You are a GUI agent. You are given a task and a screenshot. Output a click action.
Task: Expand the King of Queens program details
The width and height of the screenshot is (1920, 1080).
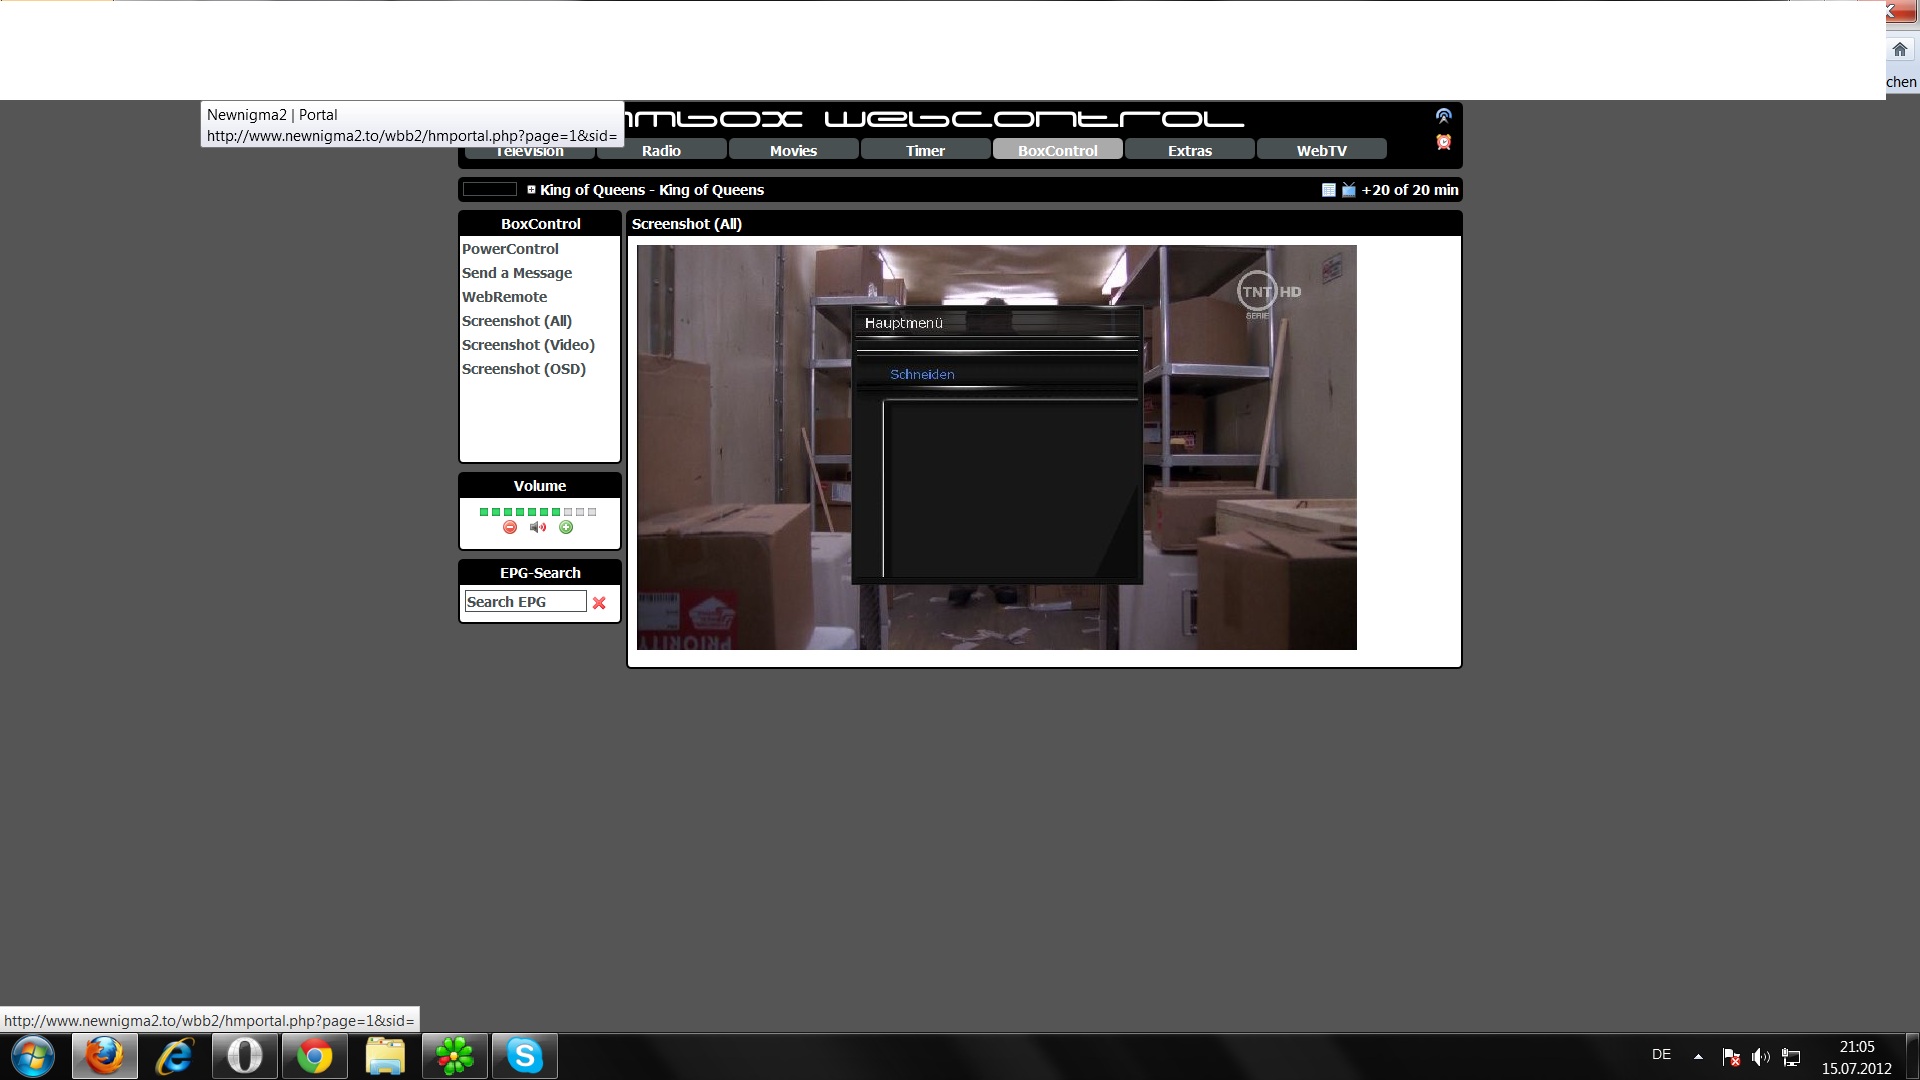[x=531, y=189]
